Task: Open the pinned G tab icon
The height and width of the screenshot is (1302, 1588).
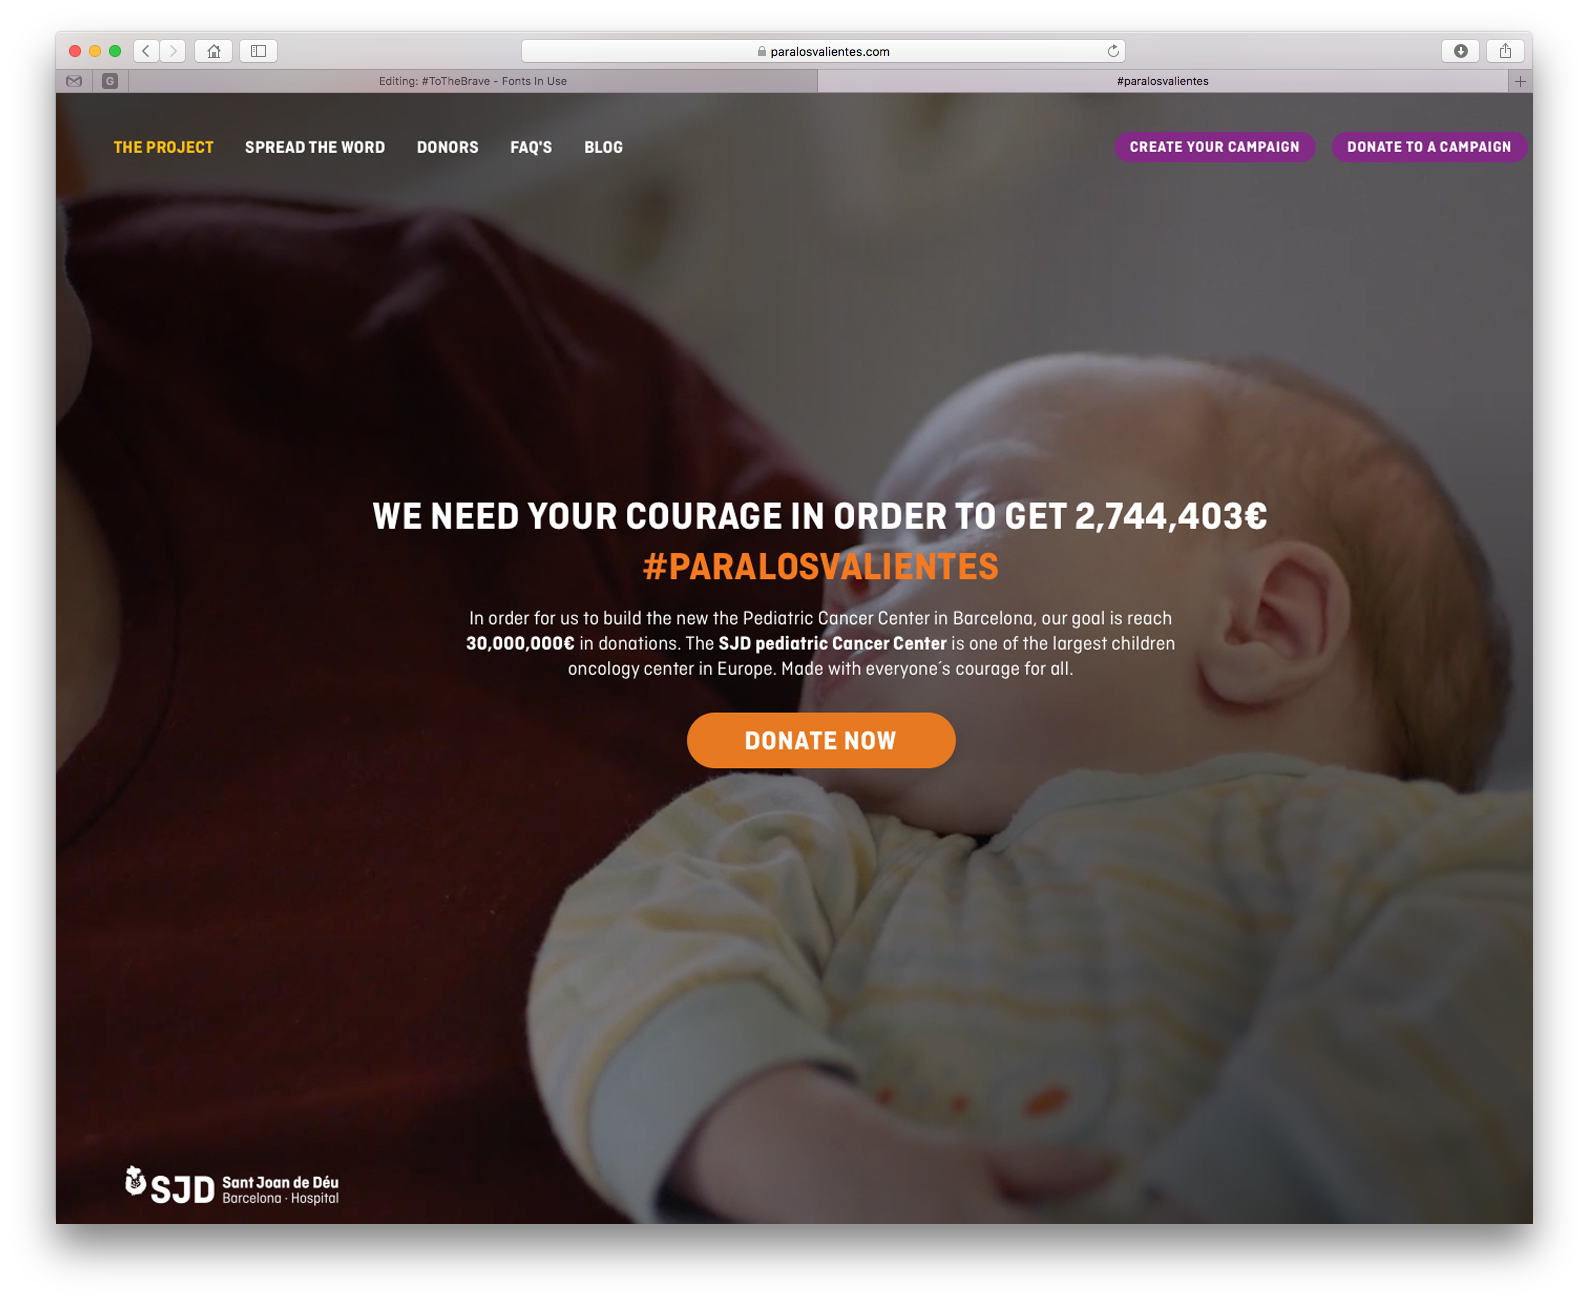Action: [110, 81]
